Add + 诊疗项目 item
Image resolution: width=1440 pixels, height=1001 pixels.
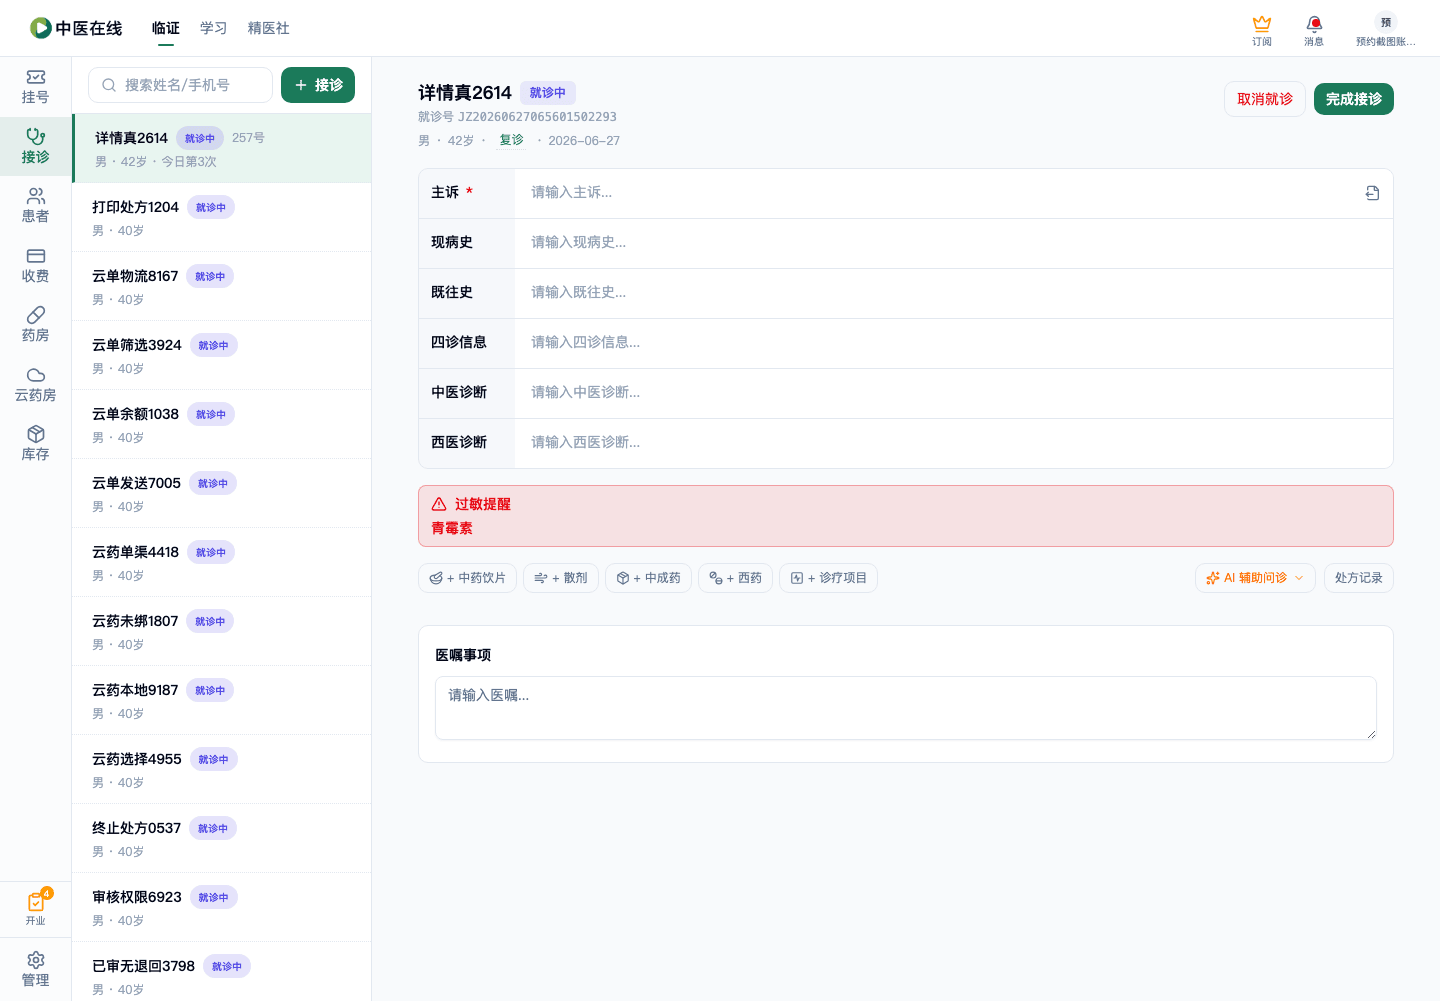coord(828,578)
